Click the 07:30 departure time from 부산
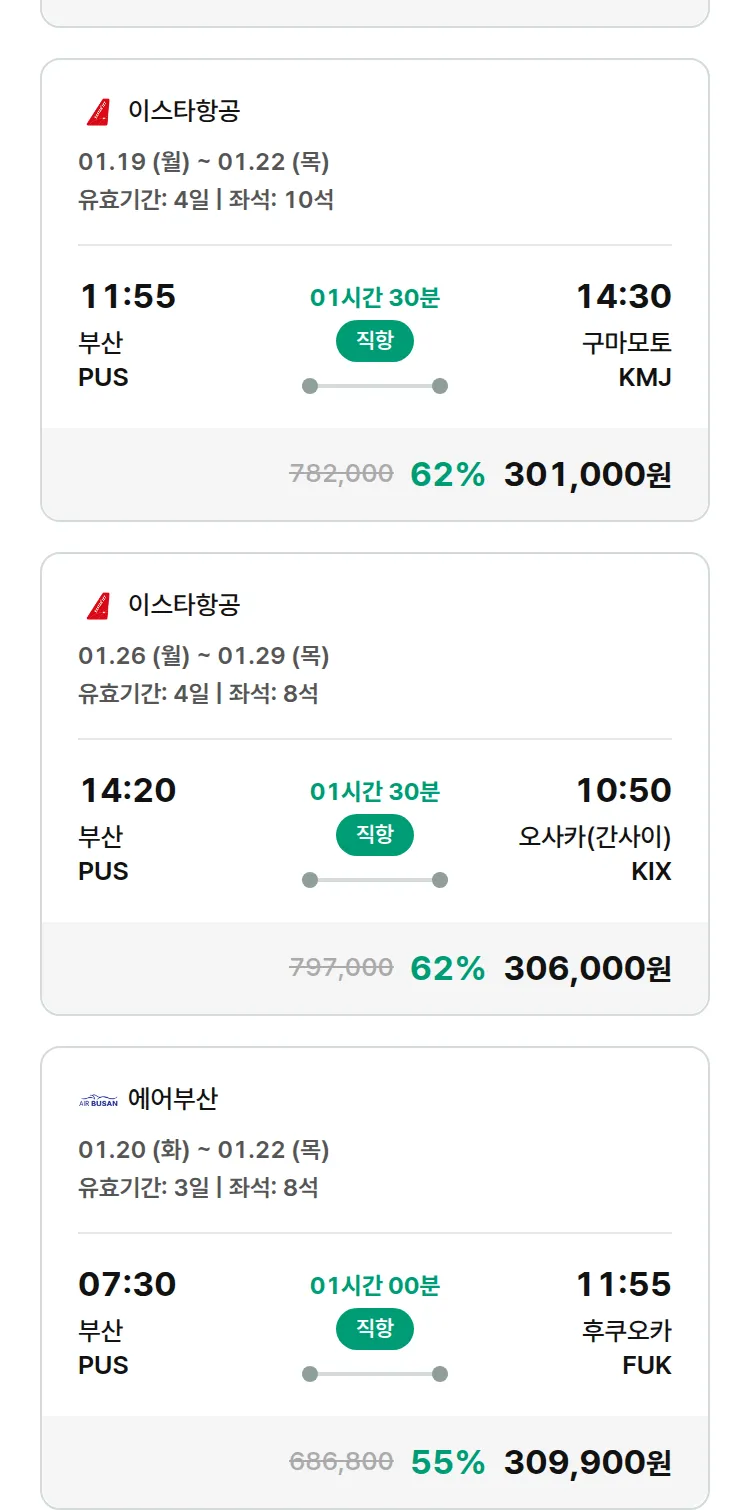This screenshot has height=1510, width=750. tap(127, 1284)
